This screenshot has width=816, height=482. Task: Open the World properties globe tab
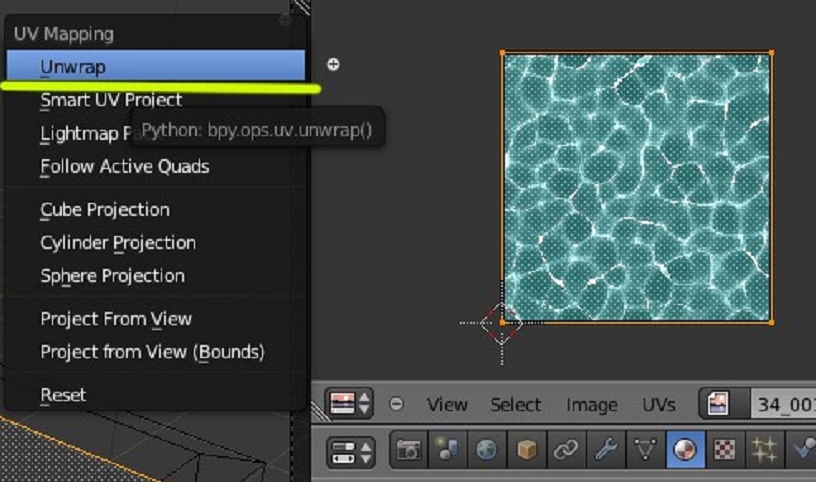(x=486, y=451)
